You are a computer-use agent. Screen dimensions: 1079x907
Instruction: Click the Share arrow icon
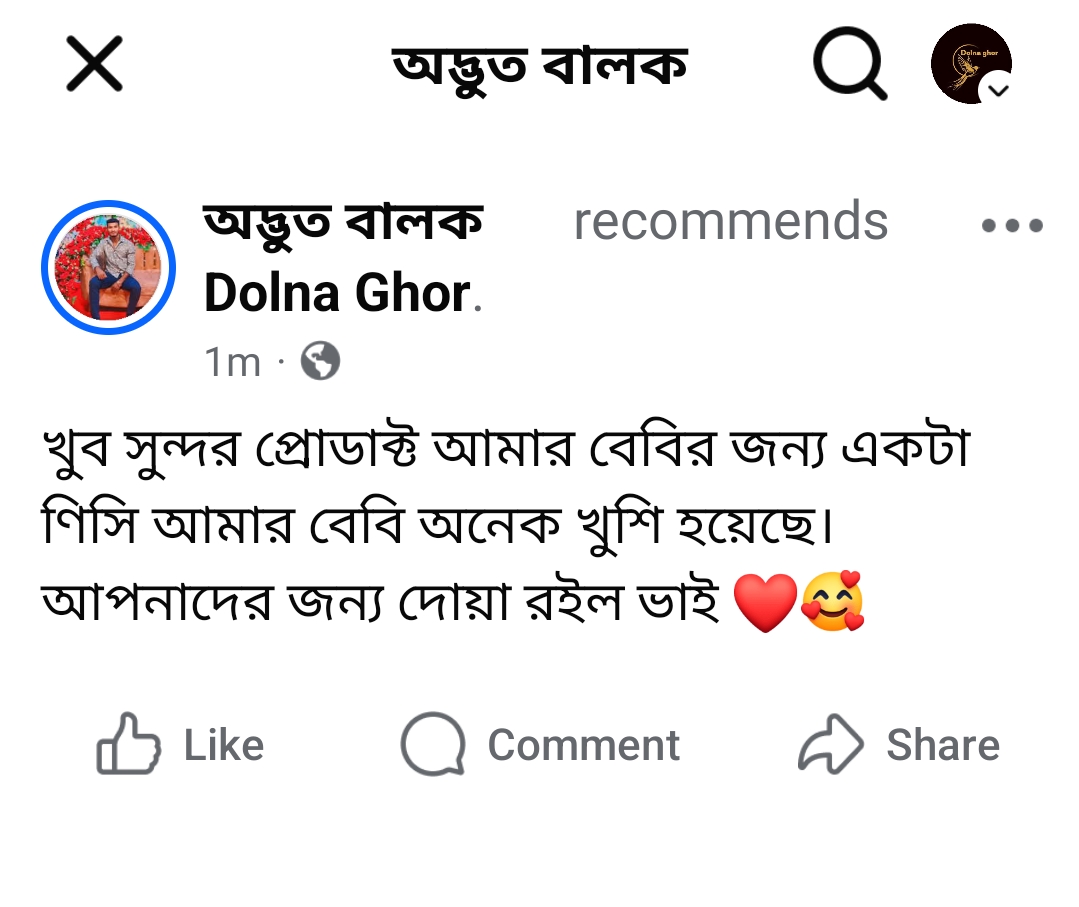tap(830, 743)
